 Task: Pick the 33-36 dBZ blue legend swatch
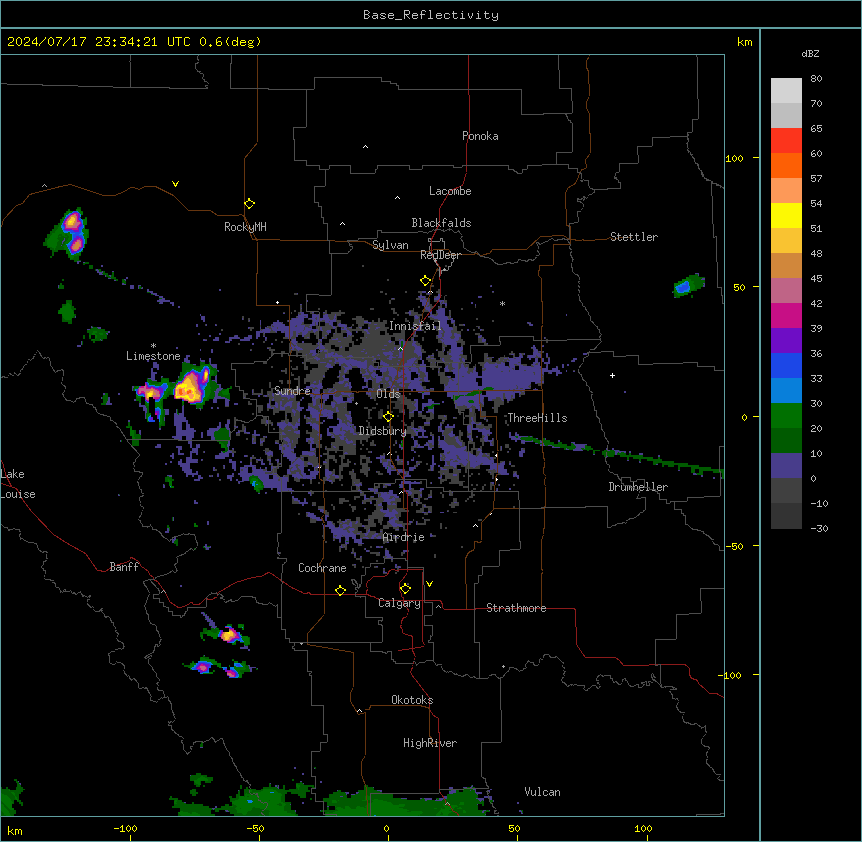tap(786, 365)
